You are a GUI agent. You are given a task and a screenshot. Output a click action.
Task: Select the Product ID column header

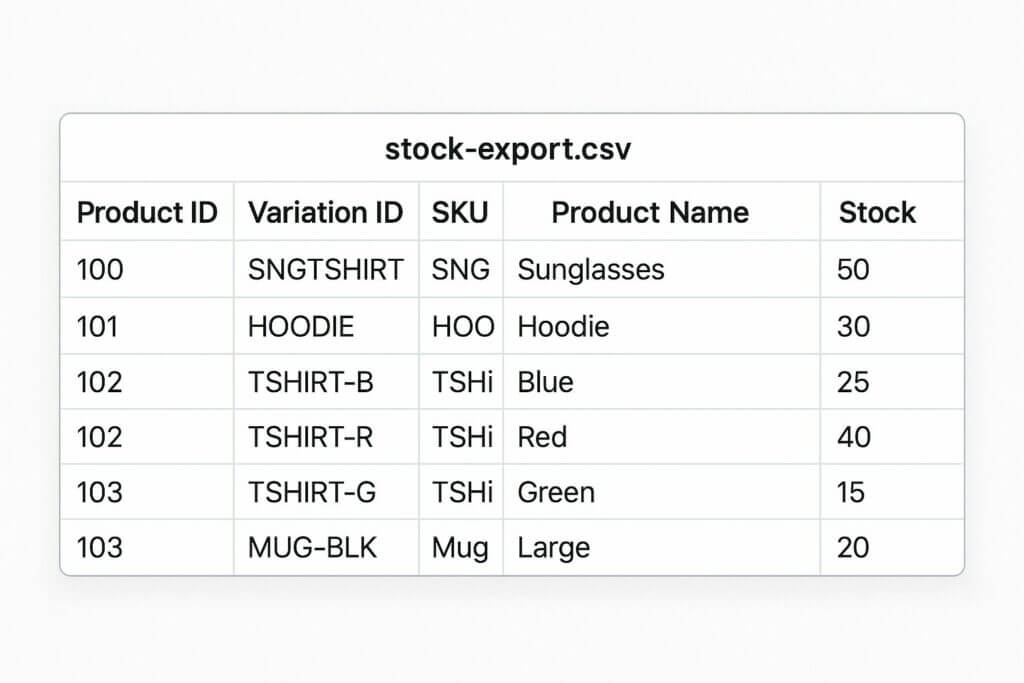click(x=147, y=212)
